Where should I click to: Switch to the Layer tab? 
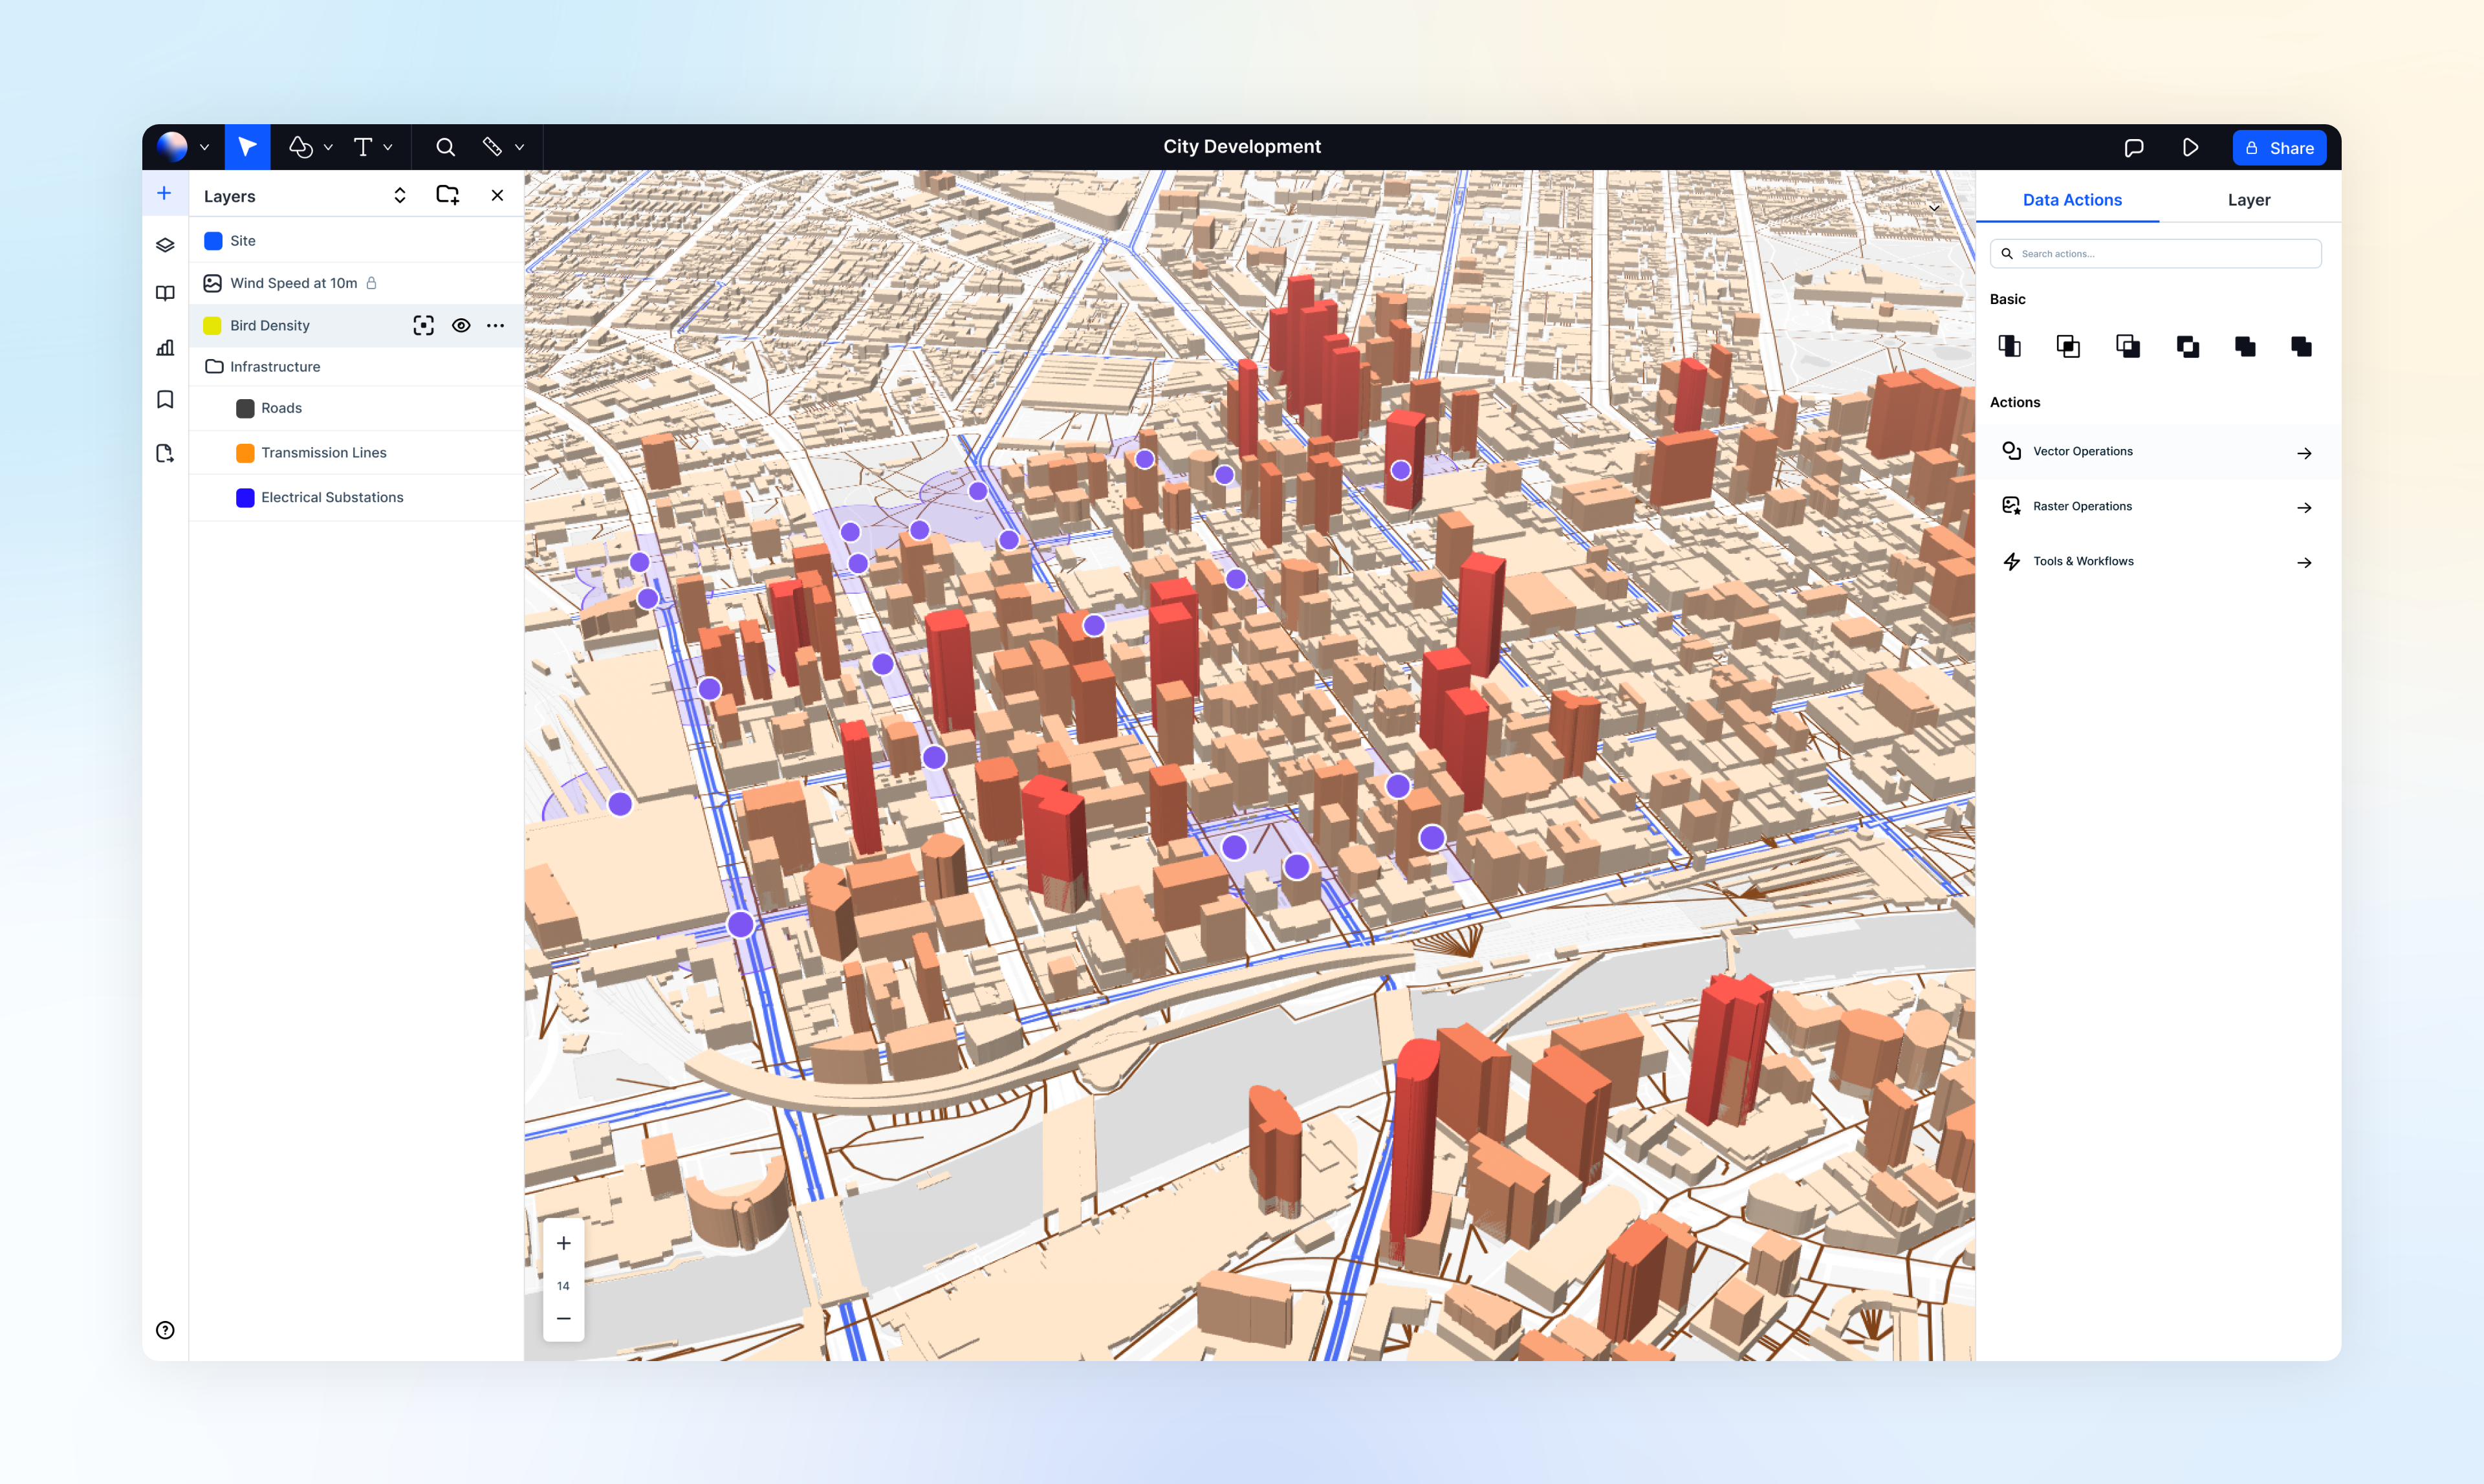[x=2248, y=200]
